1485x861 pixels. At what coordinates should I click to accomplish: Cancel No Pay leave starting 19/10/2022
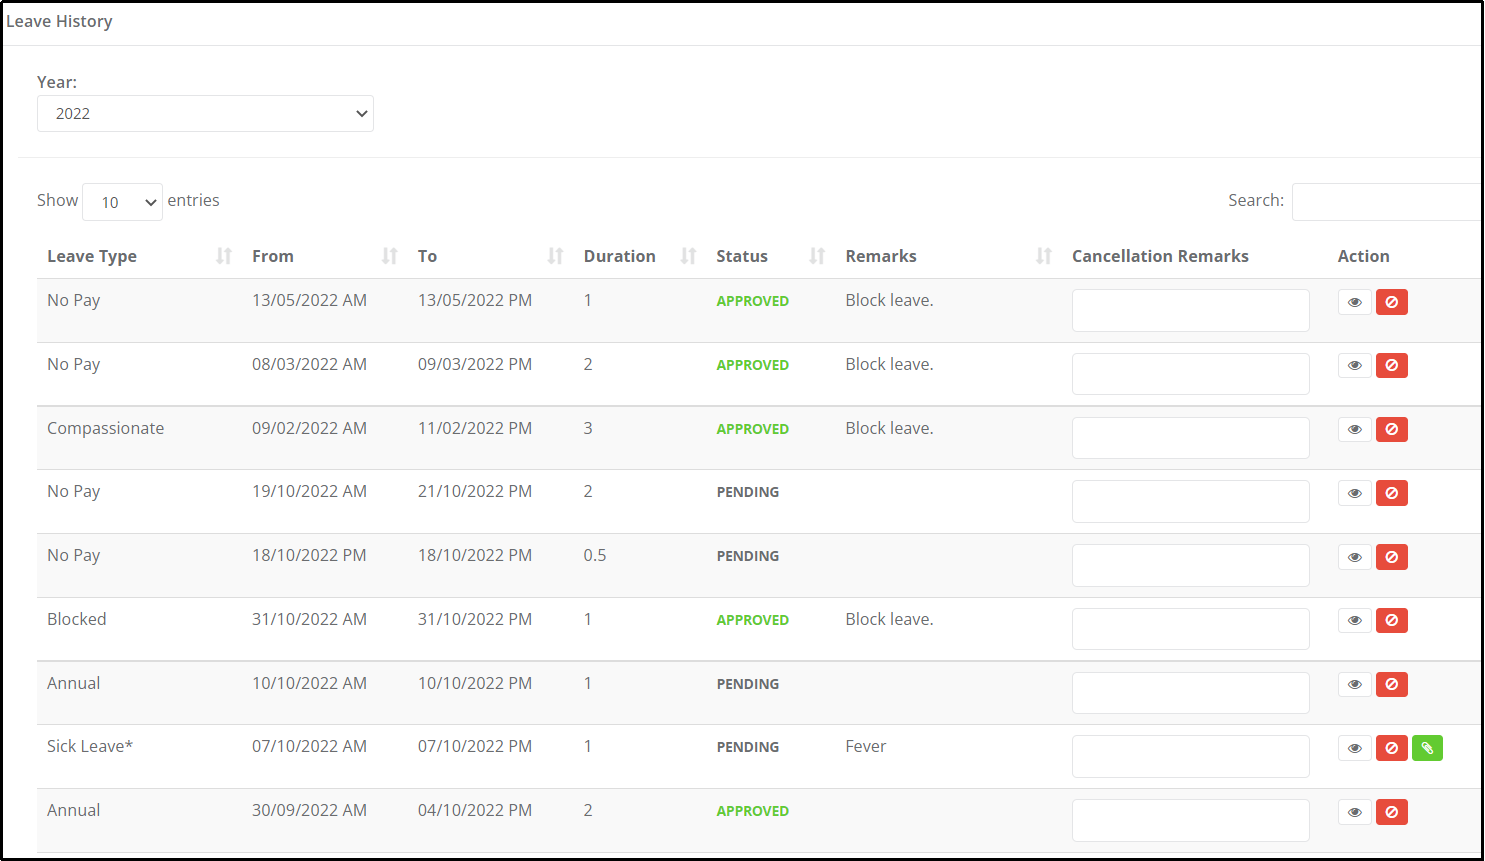[x=1391, y=493]
